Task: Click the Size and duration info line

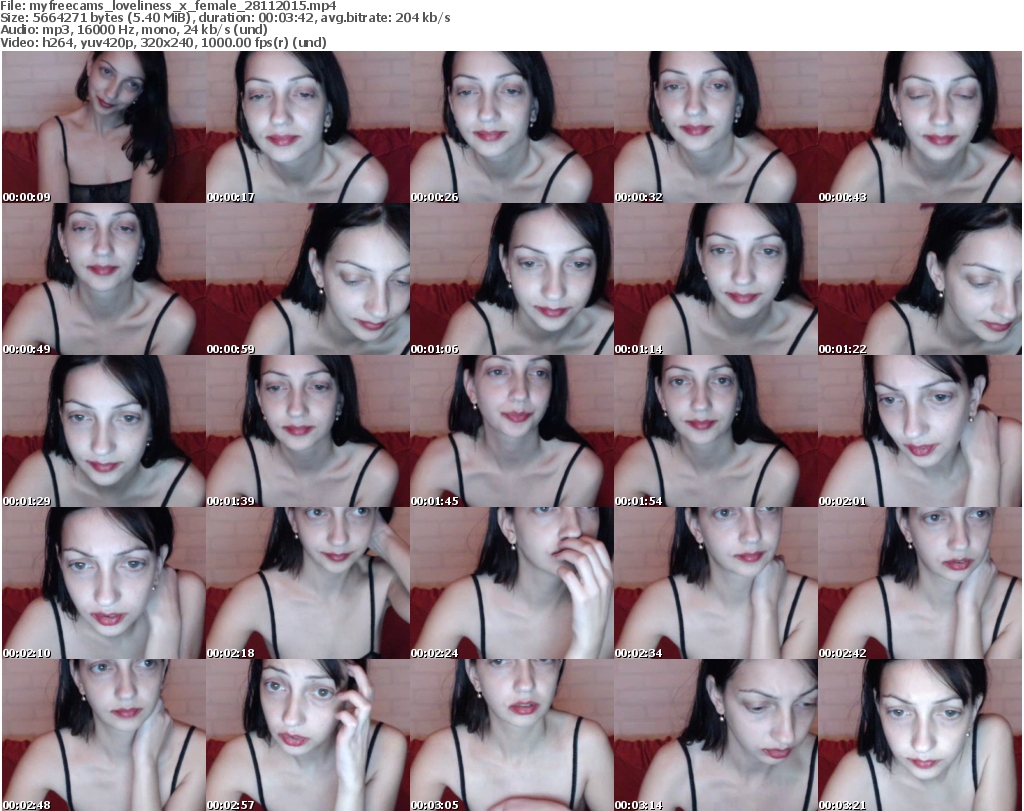Action: [225, 18]
